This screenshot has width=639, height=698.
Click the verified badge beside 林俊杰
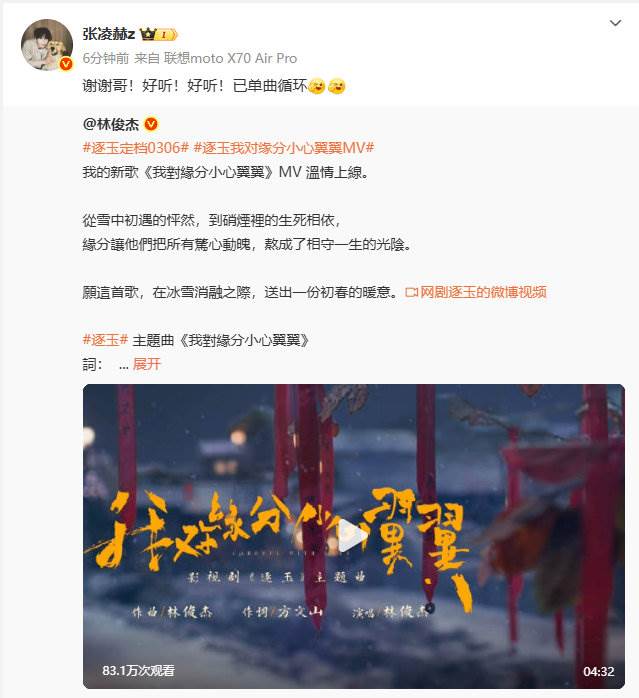pyautogui.click(x=151, y=124)
